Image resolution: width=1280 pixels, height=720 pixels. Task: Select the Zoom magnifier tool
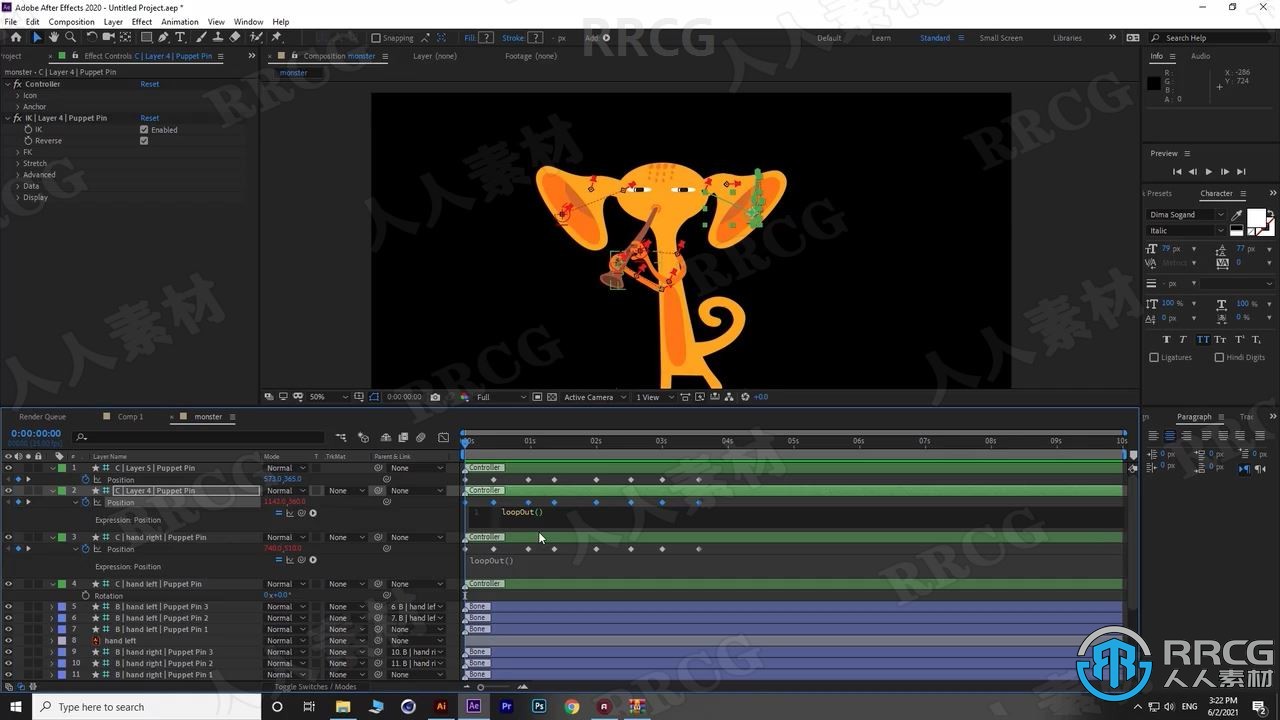[70, 37]
